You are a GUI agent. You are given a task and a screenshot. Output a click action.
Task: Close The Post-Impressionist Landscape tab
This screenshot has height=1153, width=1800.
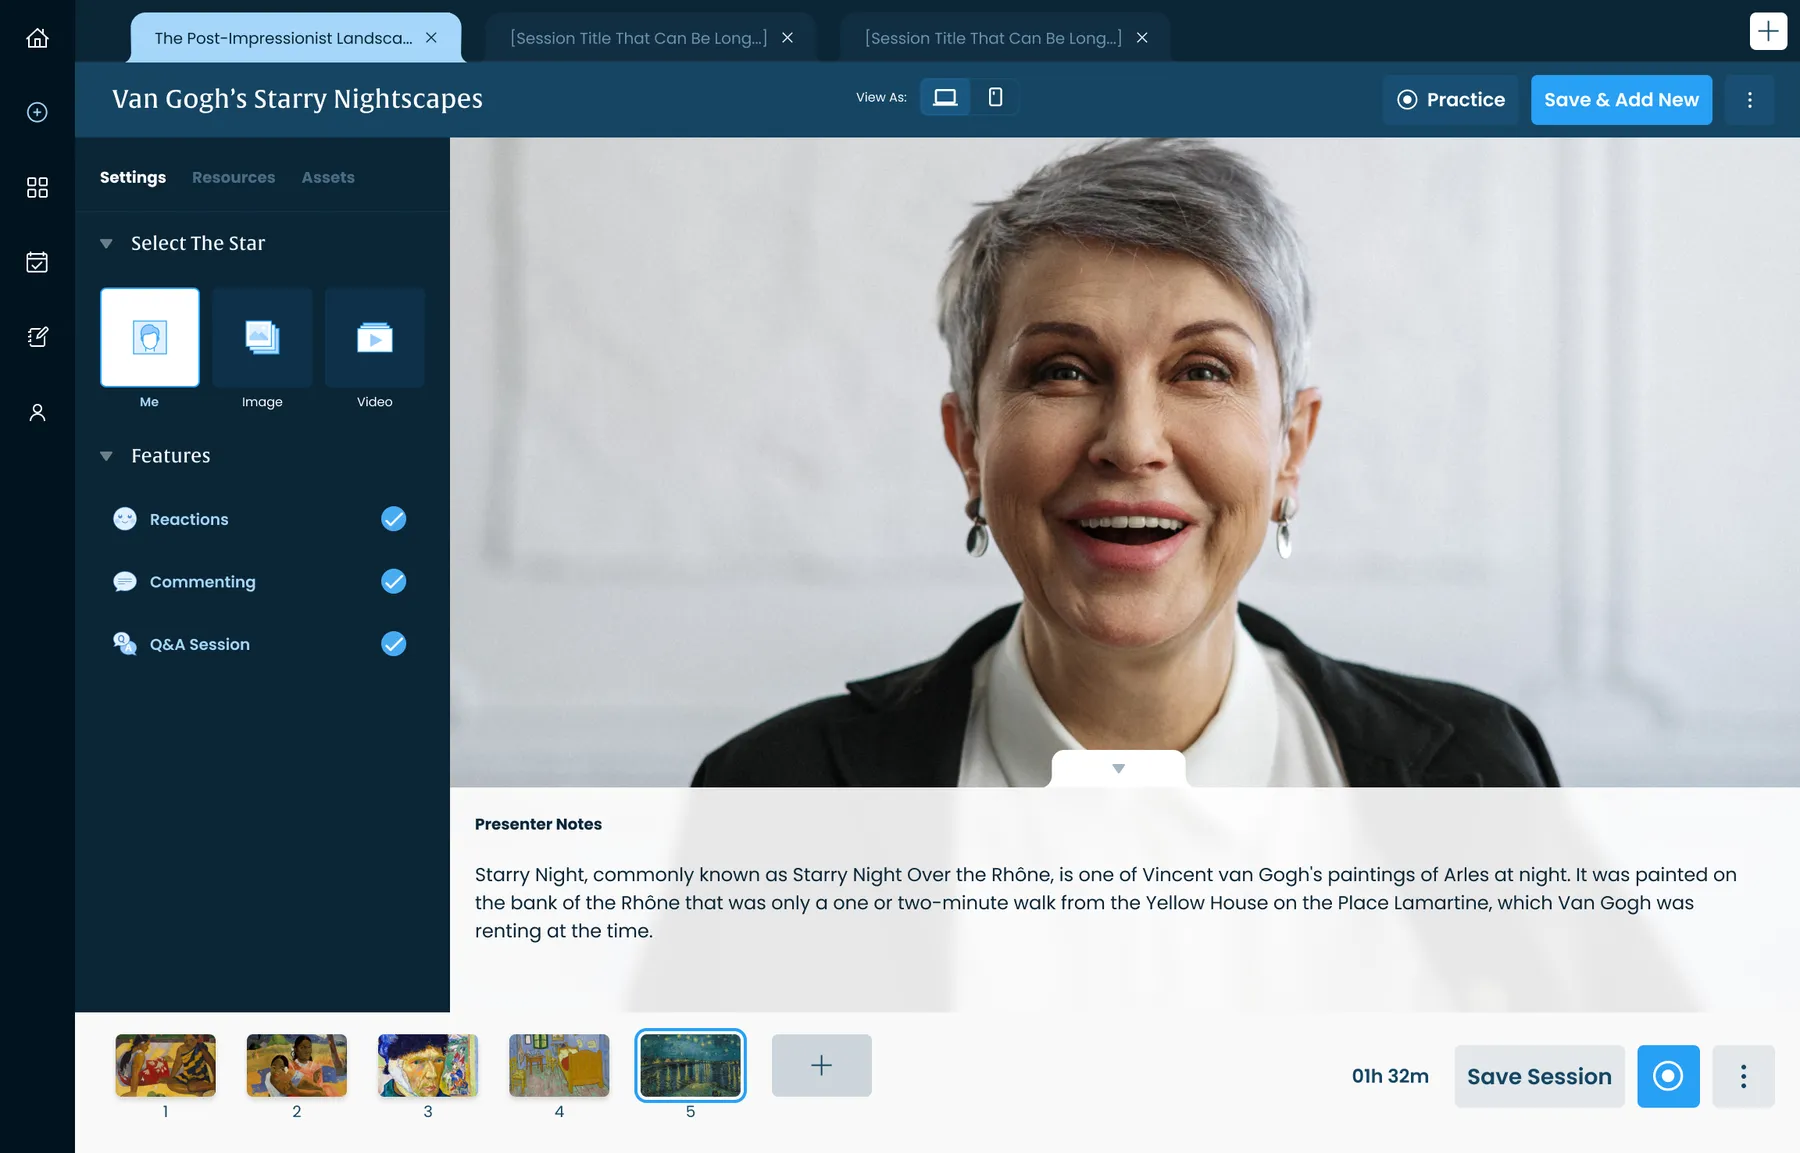[431, 38]
